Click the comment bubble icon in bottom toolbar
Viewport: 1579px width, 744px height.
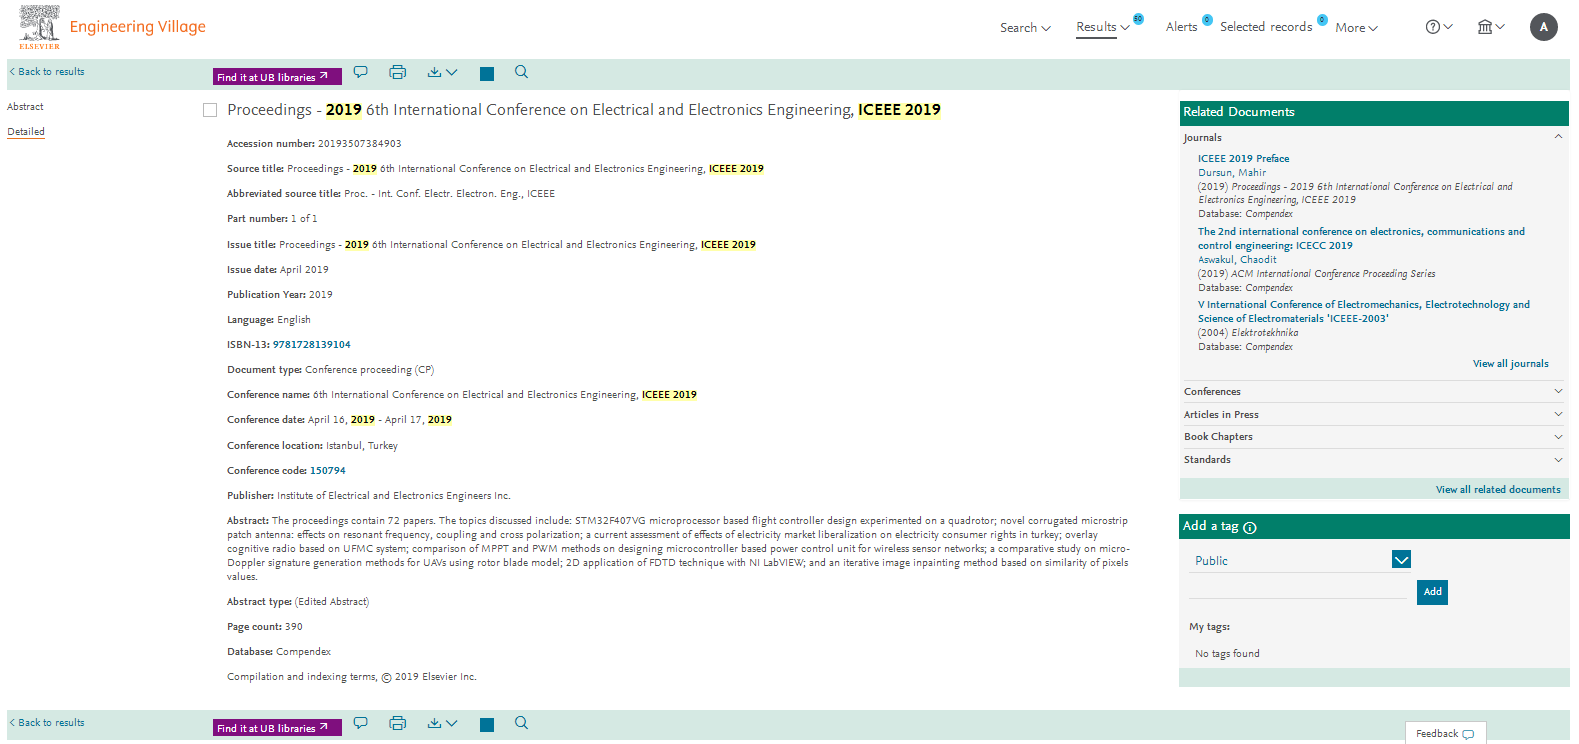[361, 723]
